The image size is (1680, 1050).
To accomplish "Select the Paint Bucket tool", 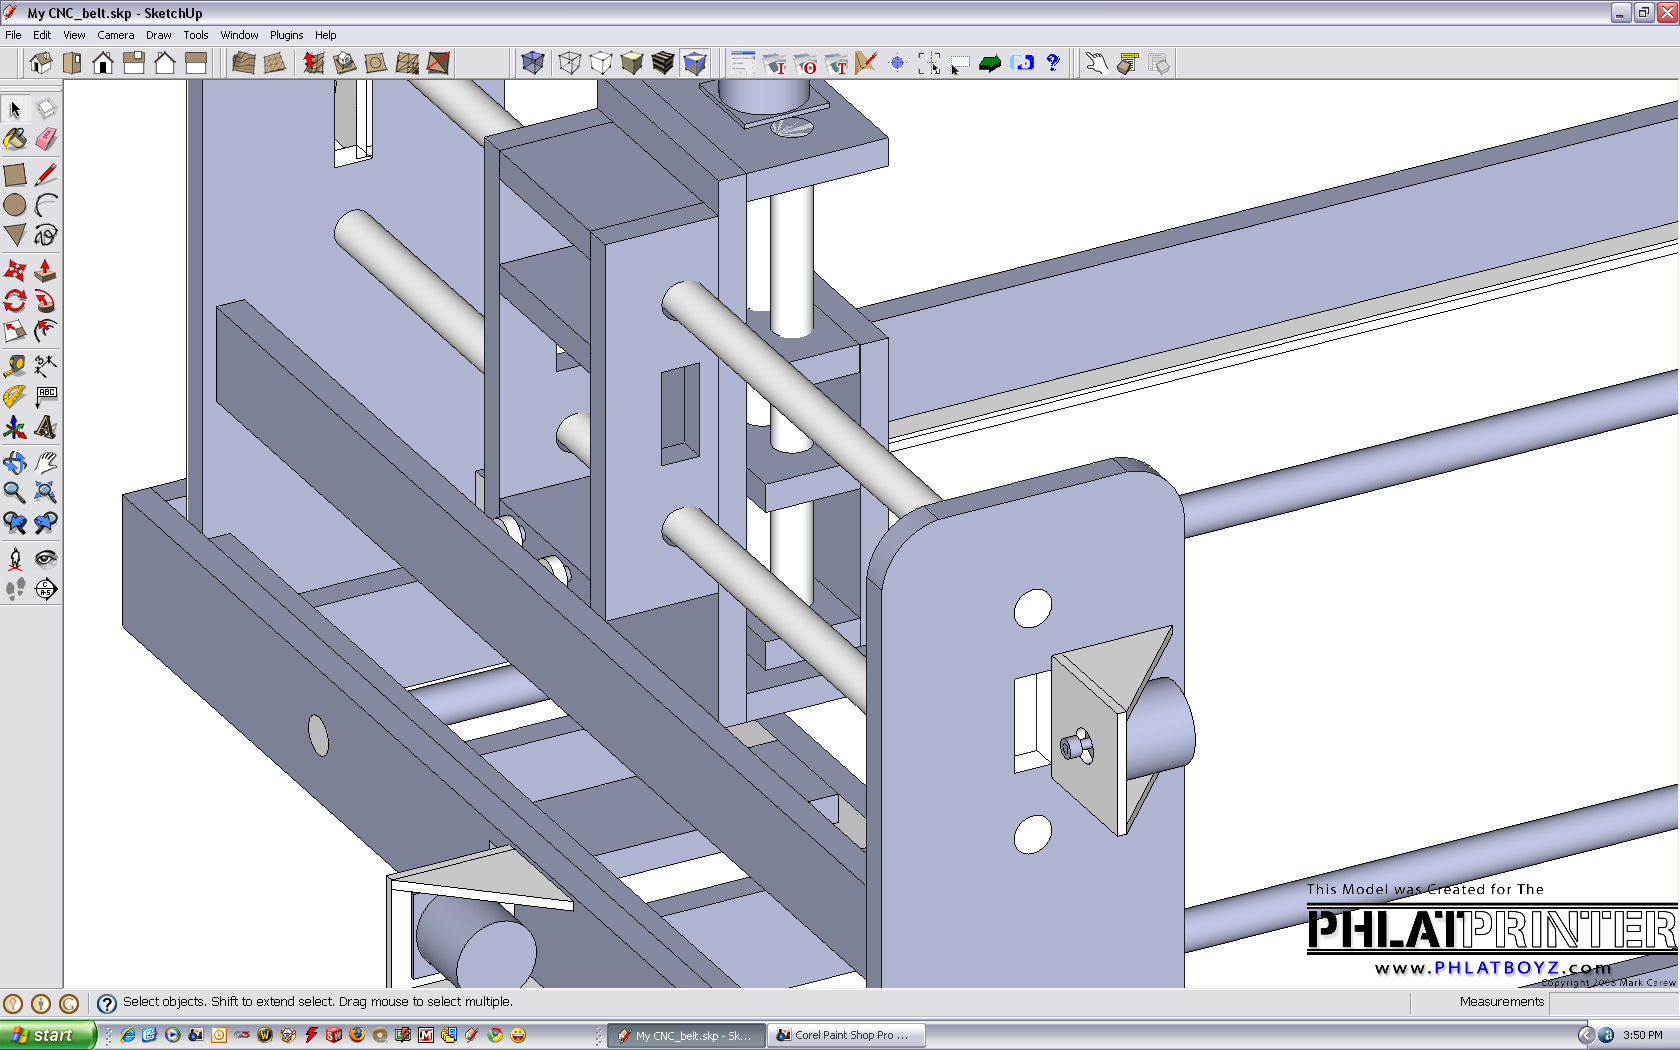I will [x=15, y=140].
